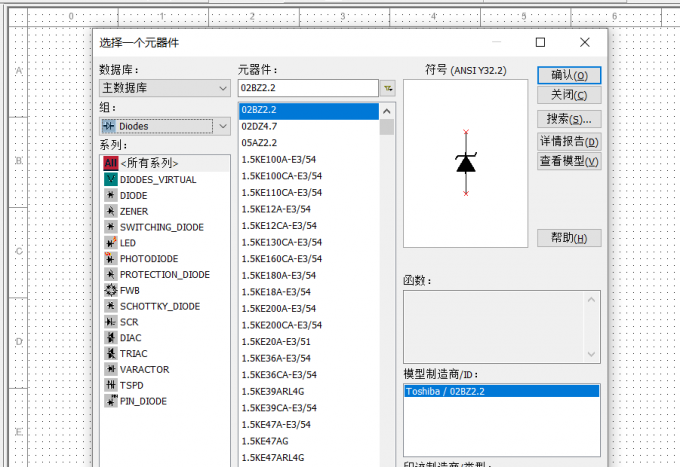Viewport: 680px width, 467px height.
Task: Click the 元器件 component name input field
Action: pos(308,88)
